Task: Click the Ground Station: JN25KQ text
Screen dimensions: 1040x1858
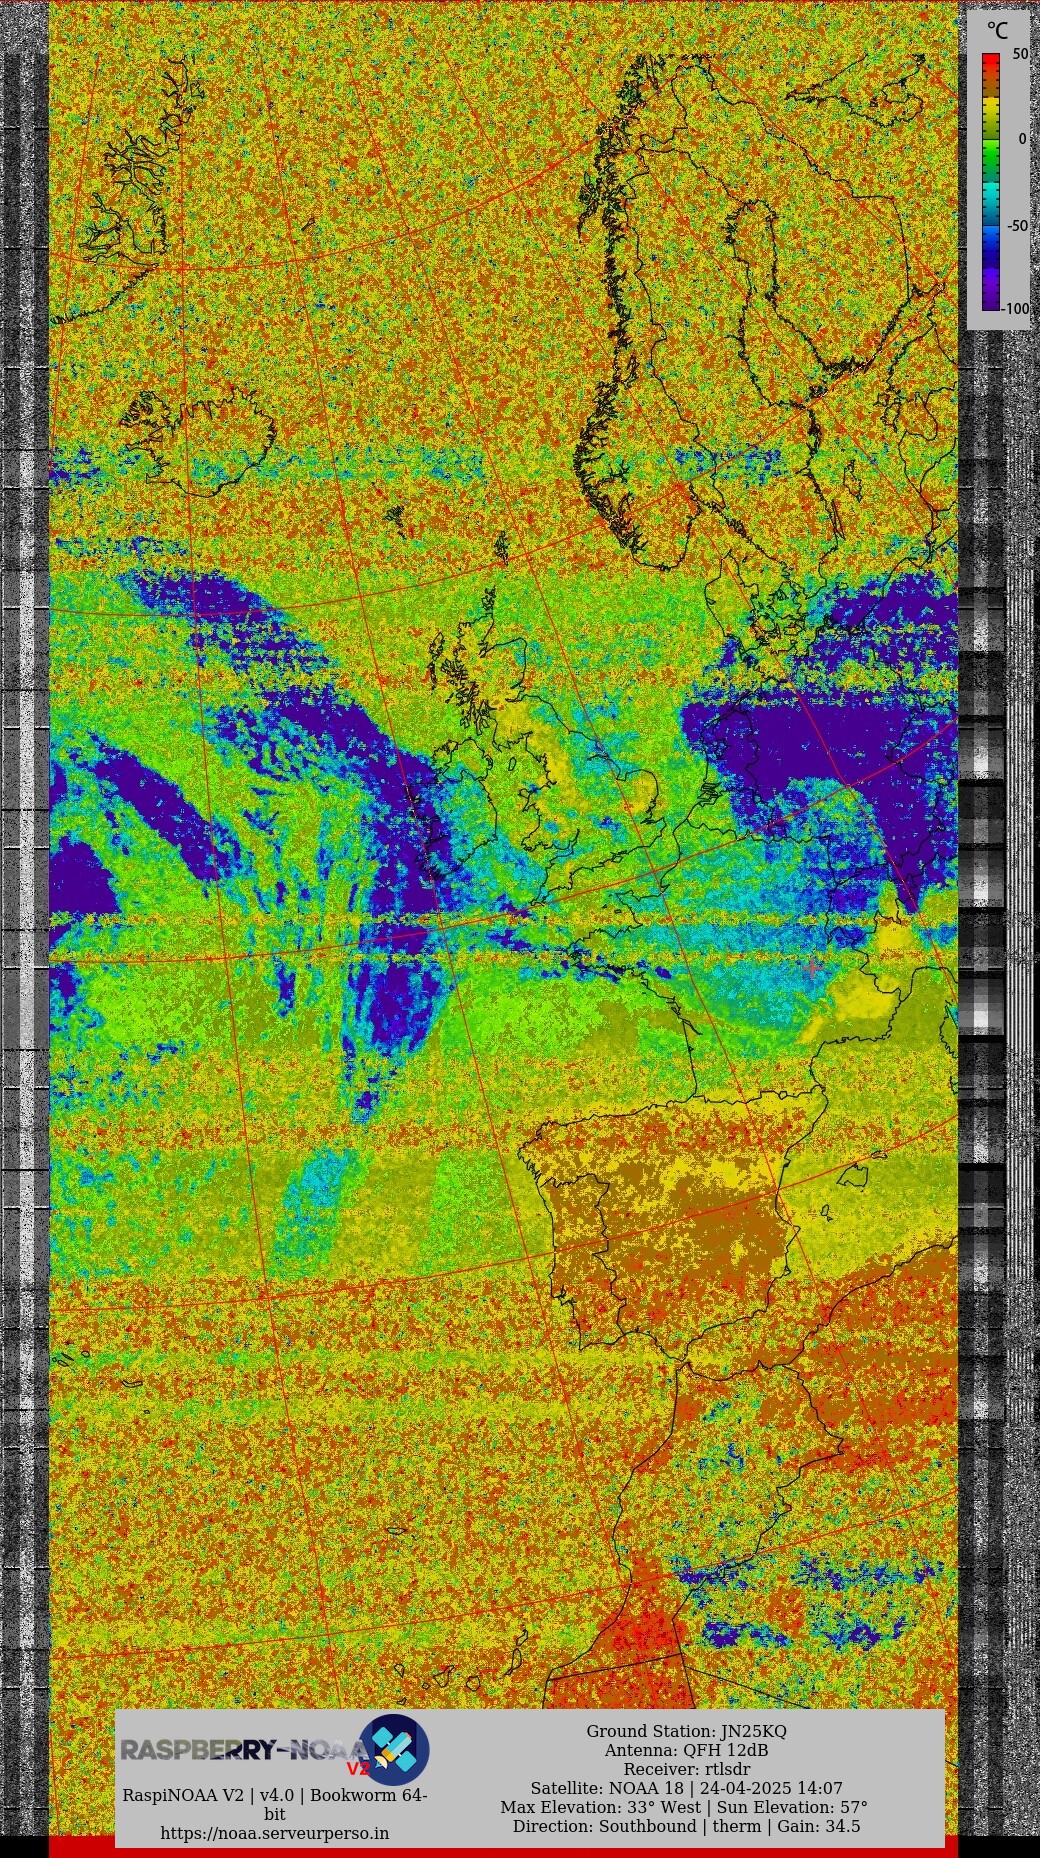Action: [686, 1731]
